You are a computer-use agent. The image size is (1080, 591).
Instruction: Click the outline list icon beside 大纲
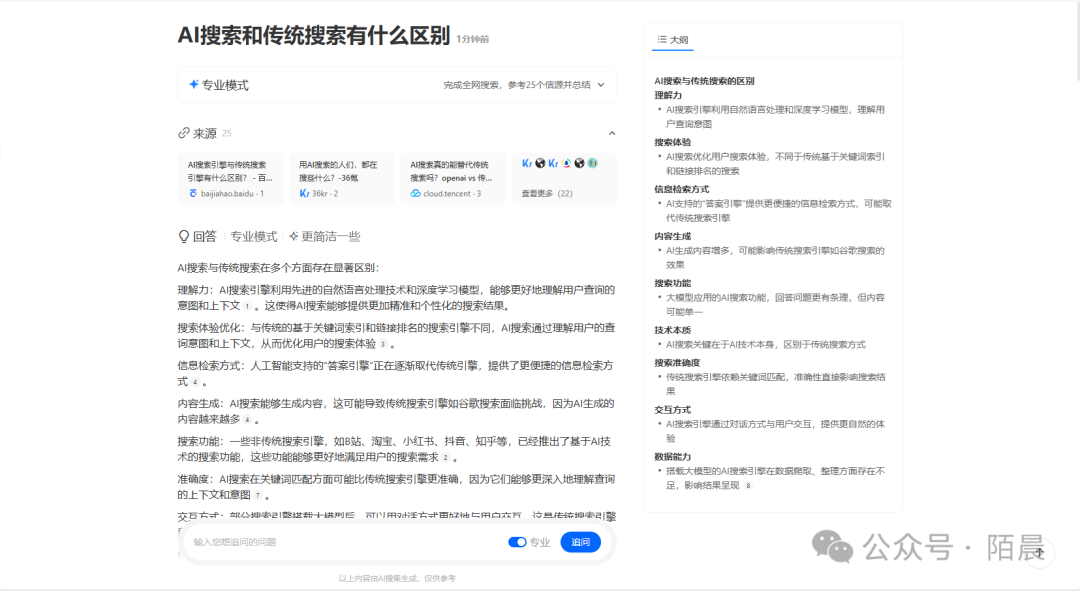click(662, 40)
